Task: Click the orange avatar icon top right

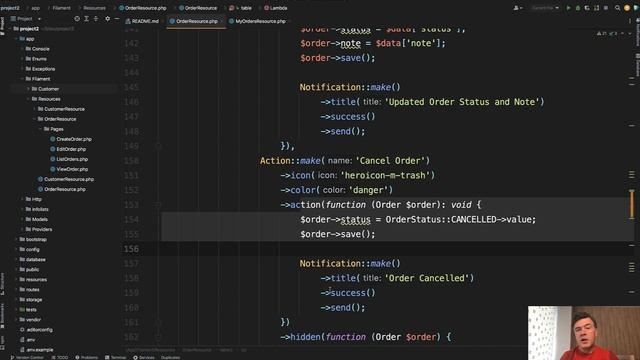Action: point(627,8)
